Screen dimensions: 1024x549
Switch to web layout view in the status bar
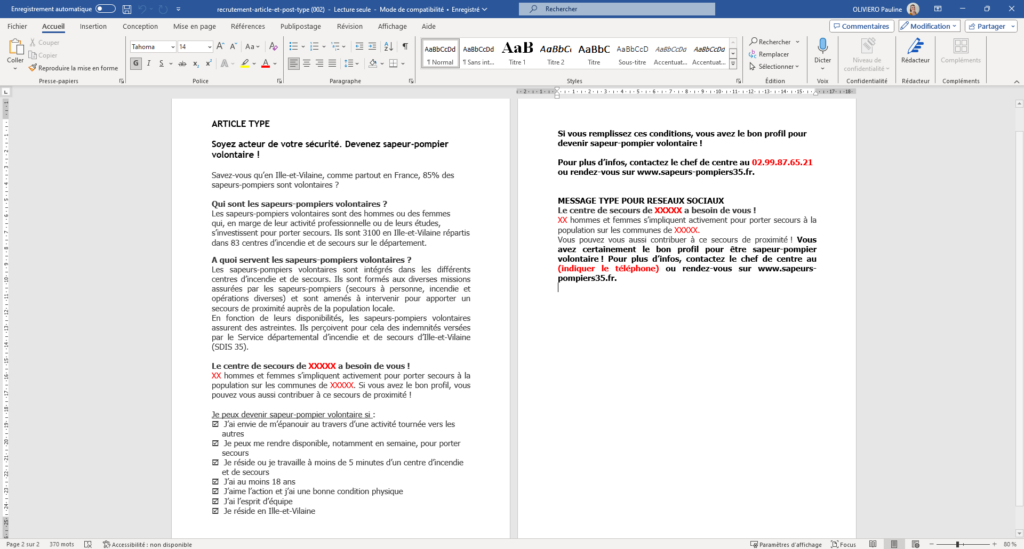pos(915,544)
